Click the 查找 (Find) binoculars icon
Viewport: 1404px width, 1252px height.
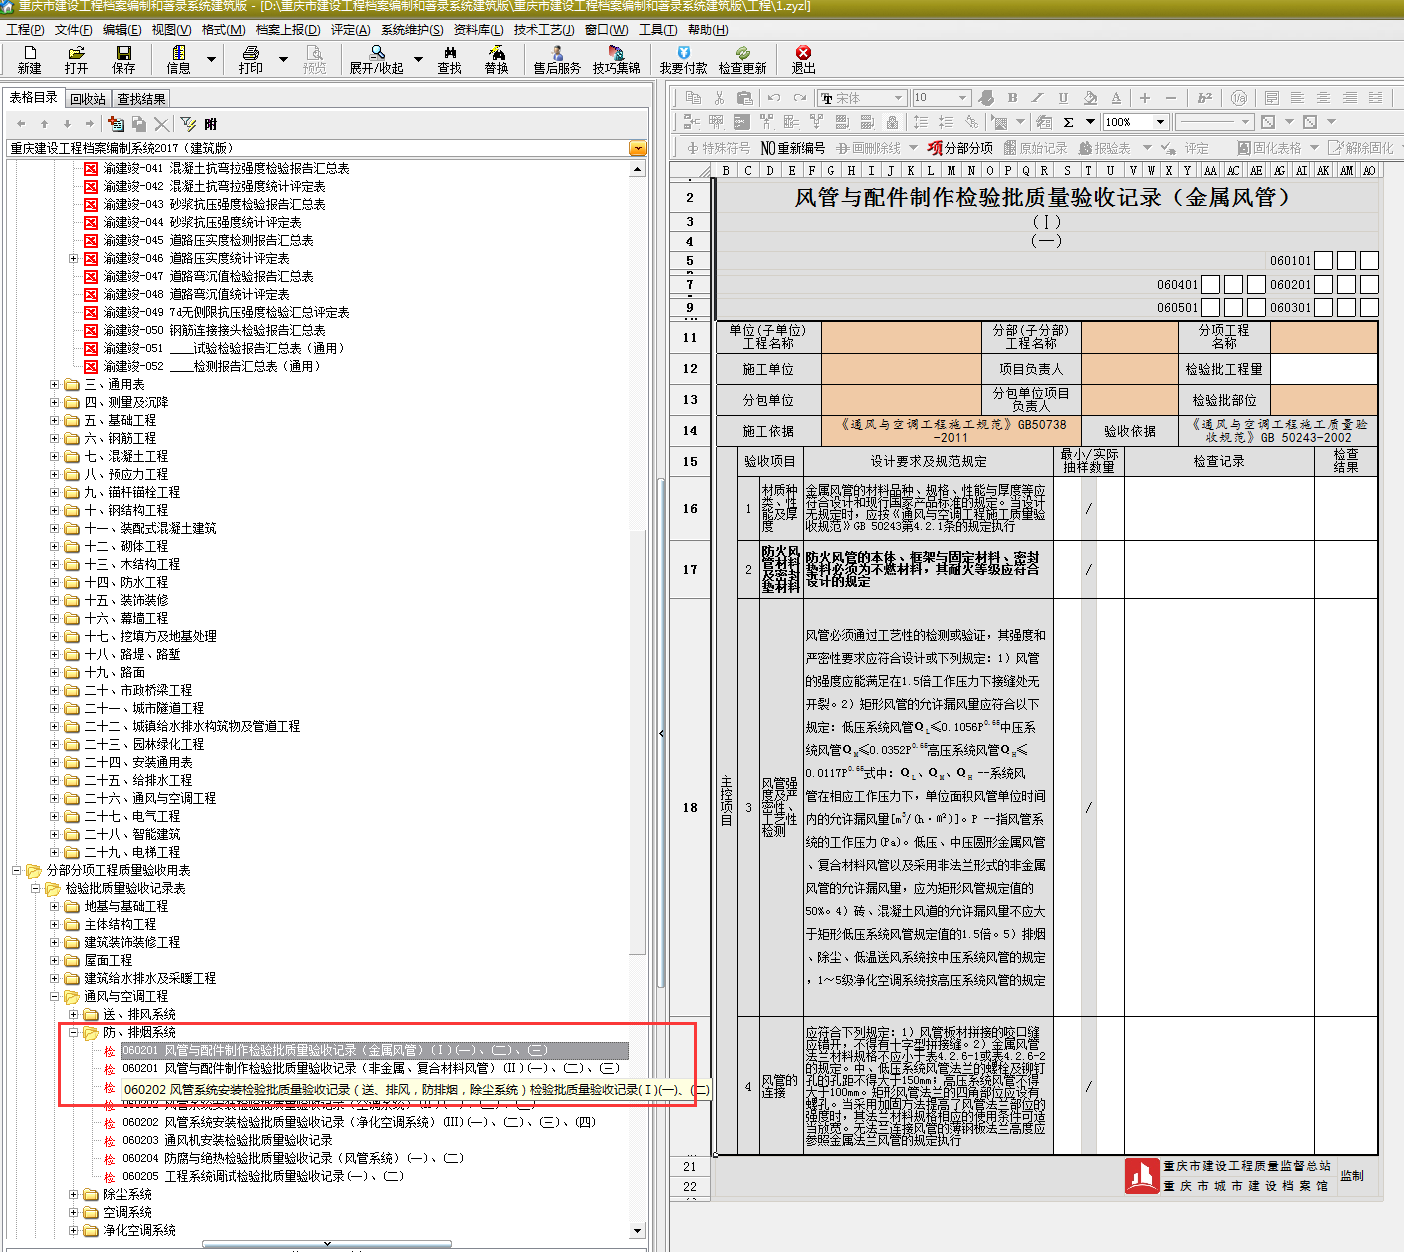tap(450, 59)
